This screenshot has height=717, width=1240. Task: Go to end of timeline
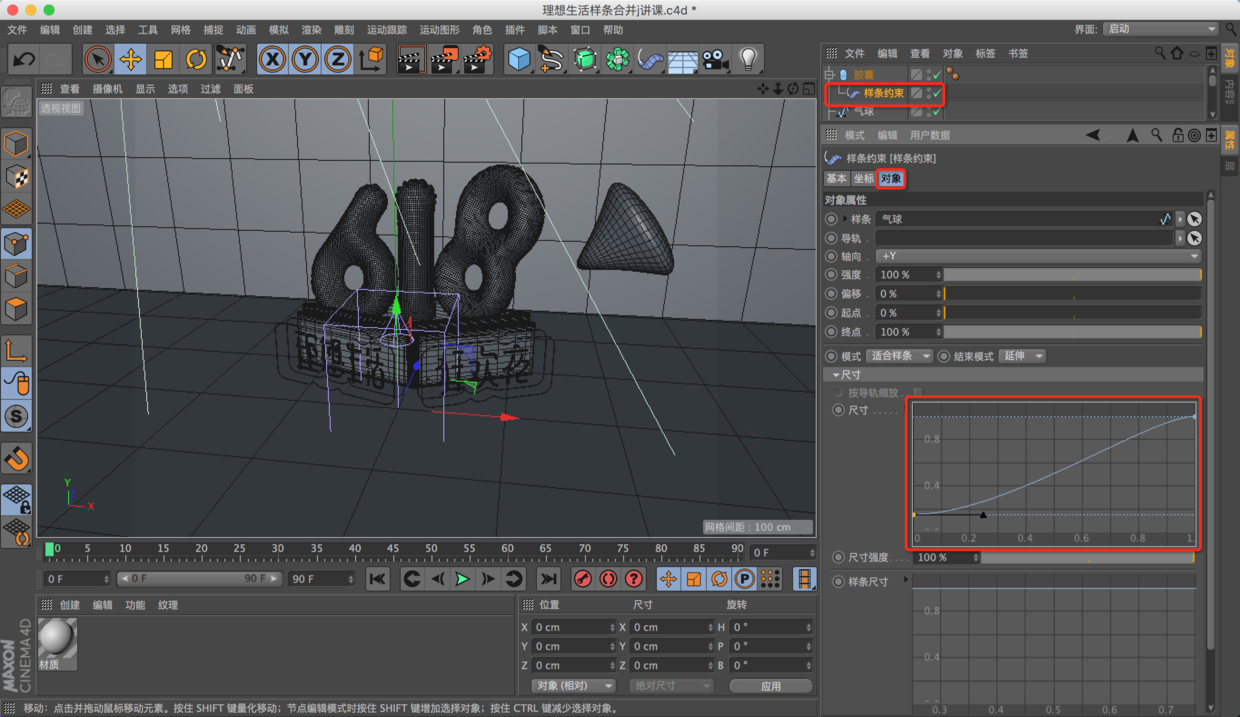pyautogui.click(x=548, y=579)
